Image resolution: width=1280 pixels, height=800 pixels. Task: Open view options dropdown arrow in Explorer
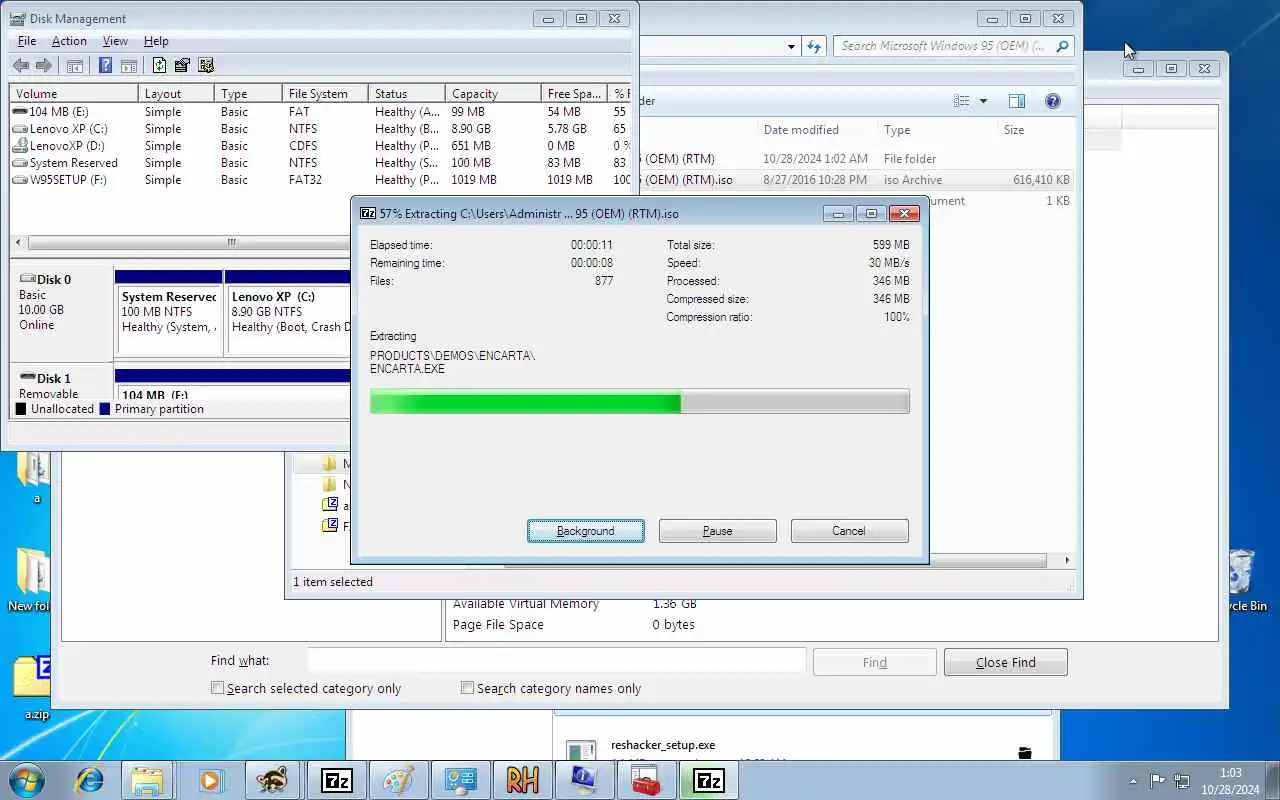click(x=983, y=101)
